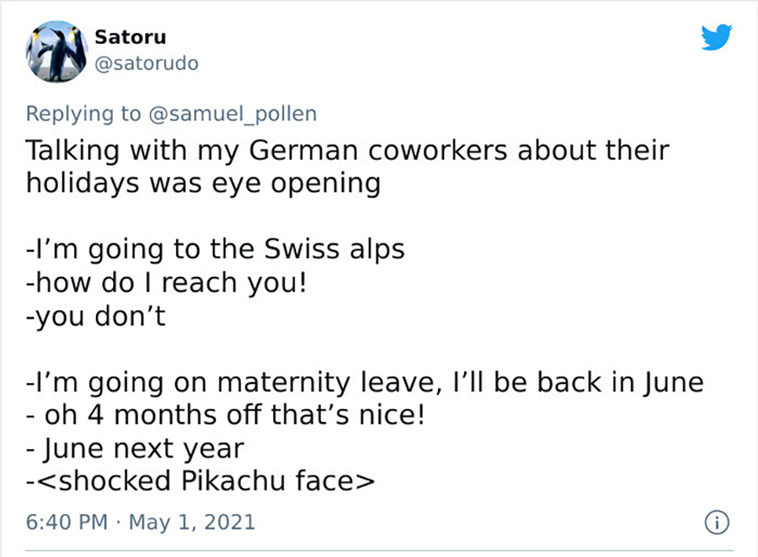
Task: Select the "holidays was eye opening" line
Action: (204, 184)
